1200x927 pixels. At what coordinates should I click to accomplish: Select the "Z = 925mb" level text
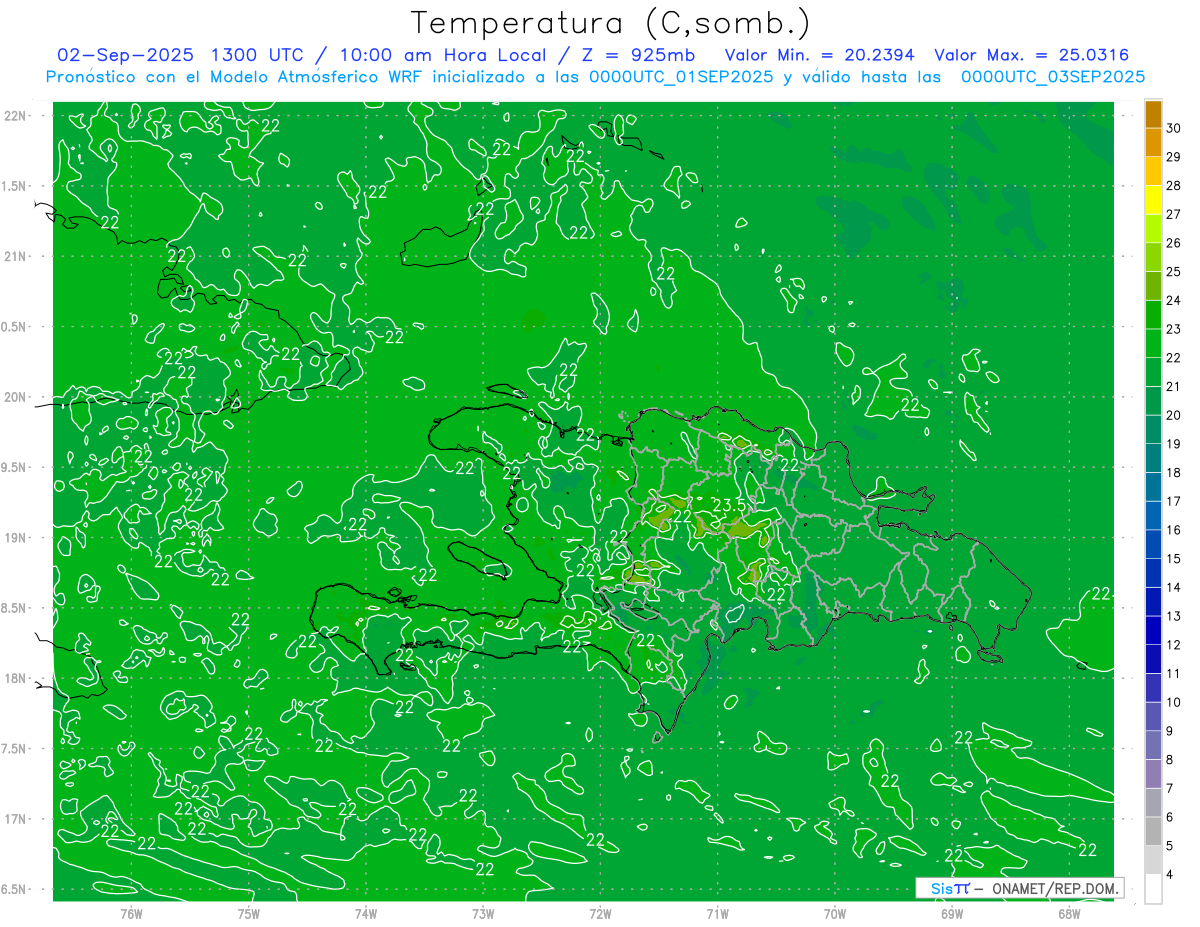pos(637,55)
